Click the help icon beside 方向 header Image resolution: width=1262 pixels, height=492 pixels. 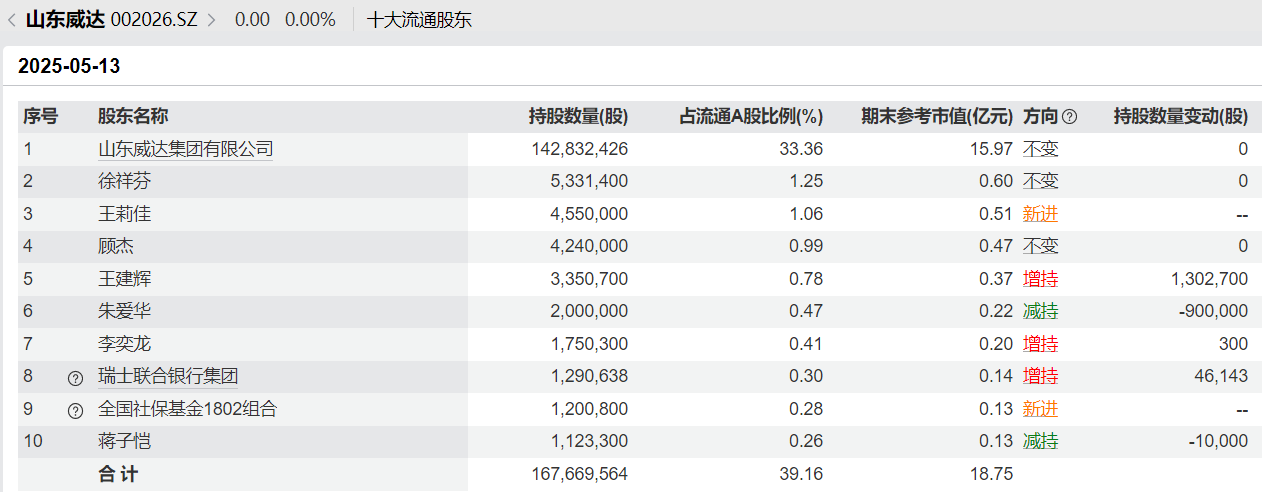(x=1069, y=117)
